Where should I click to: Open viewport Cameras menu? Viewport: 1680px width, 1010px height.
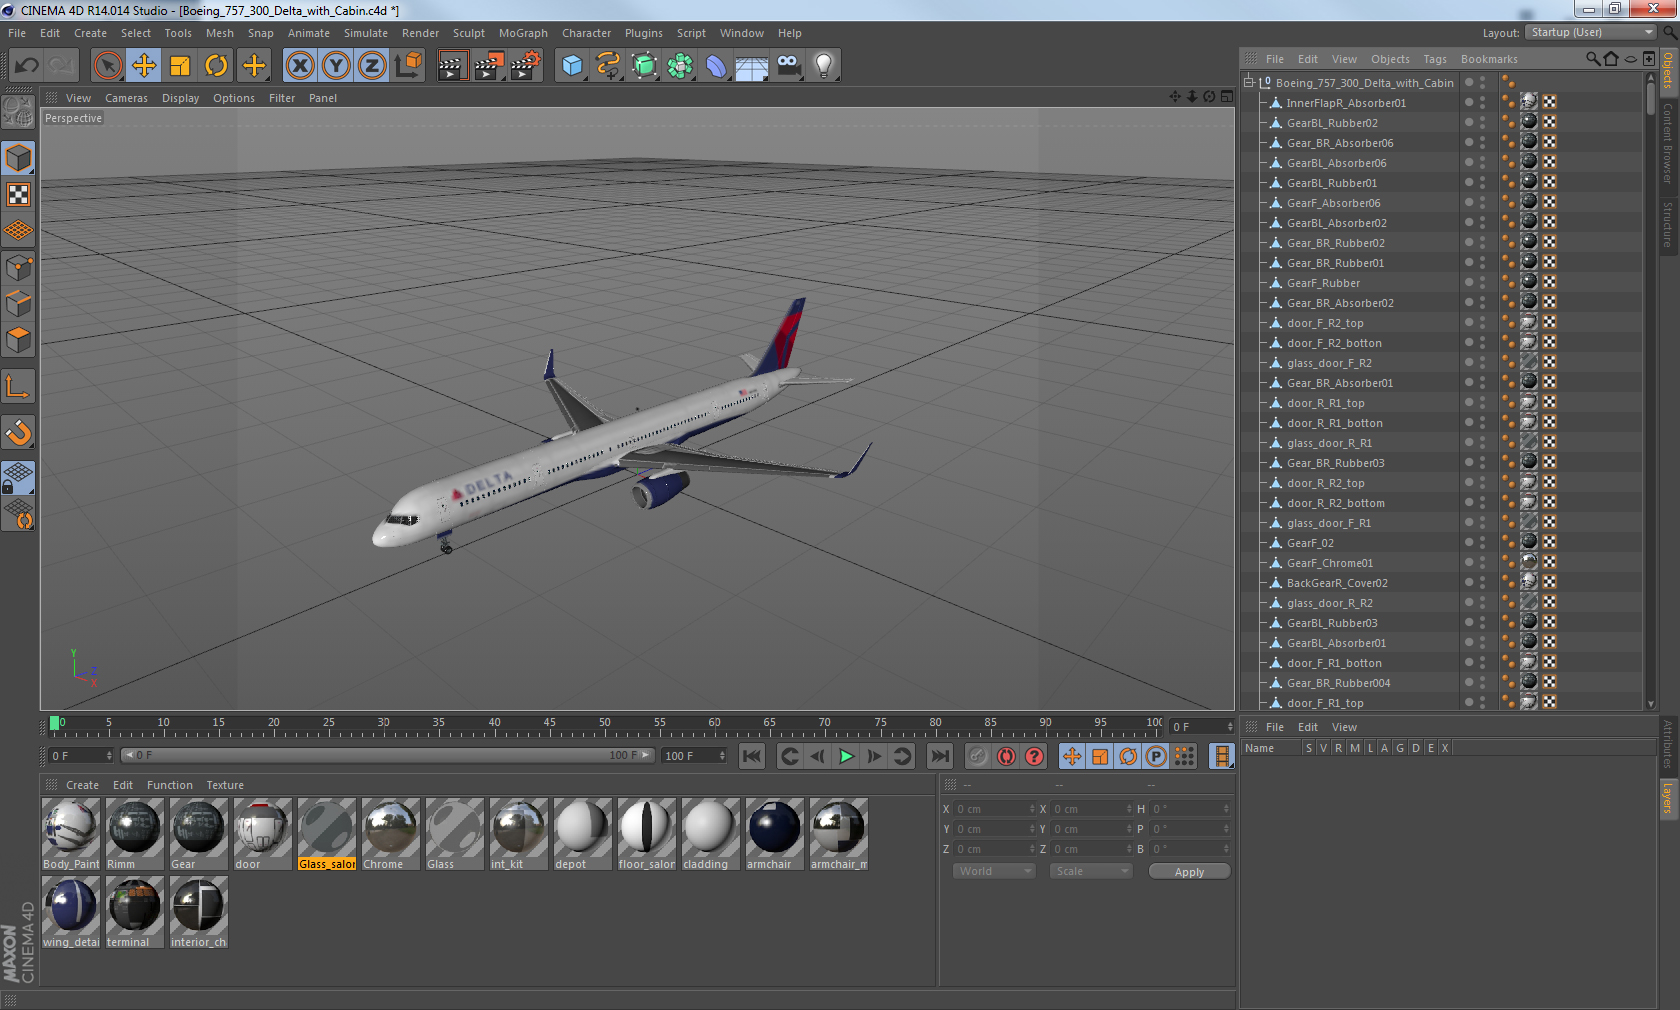pyautogui.click(x=126, y=98)
